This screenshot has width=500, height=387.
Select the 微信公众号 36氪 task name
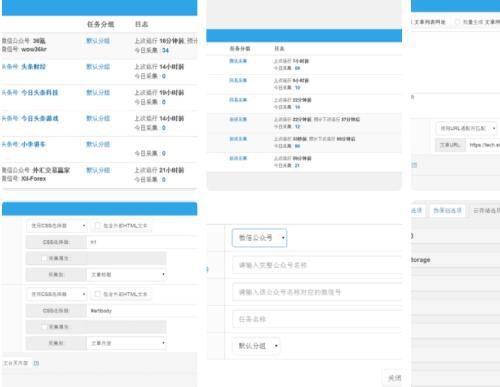(x=39, y=41)
